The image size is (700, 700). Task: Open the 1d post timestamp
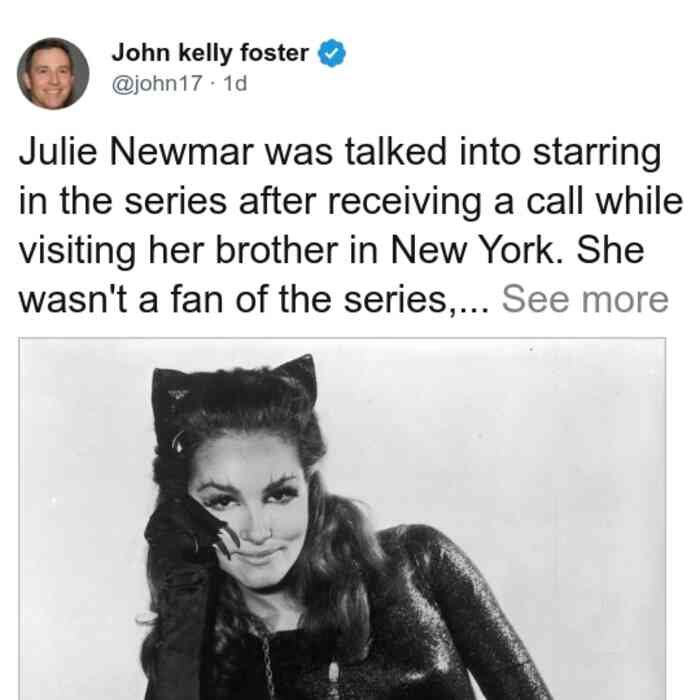coord(235,83)
